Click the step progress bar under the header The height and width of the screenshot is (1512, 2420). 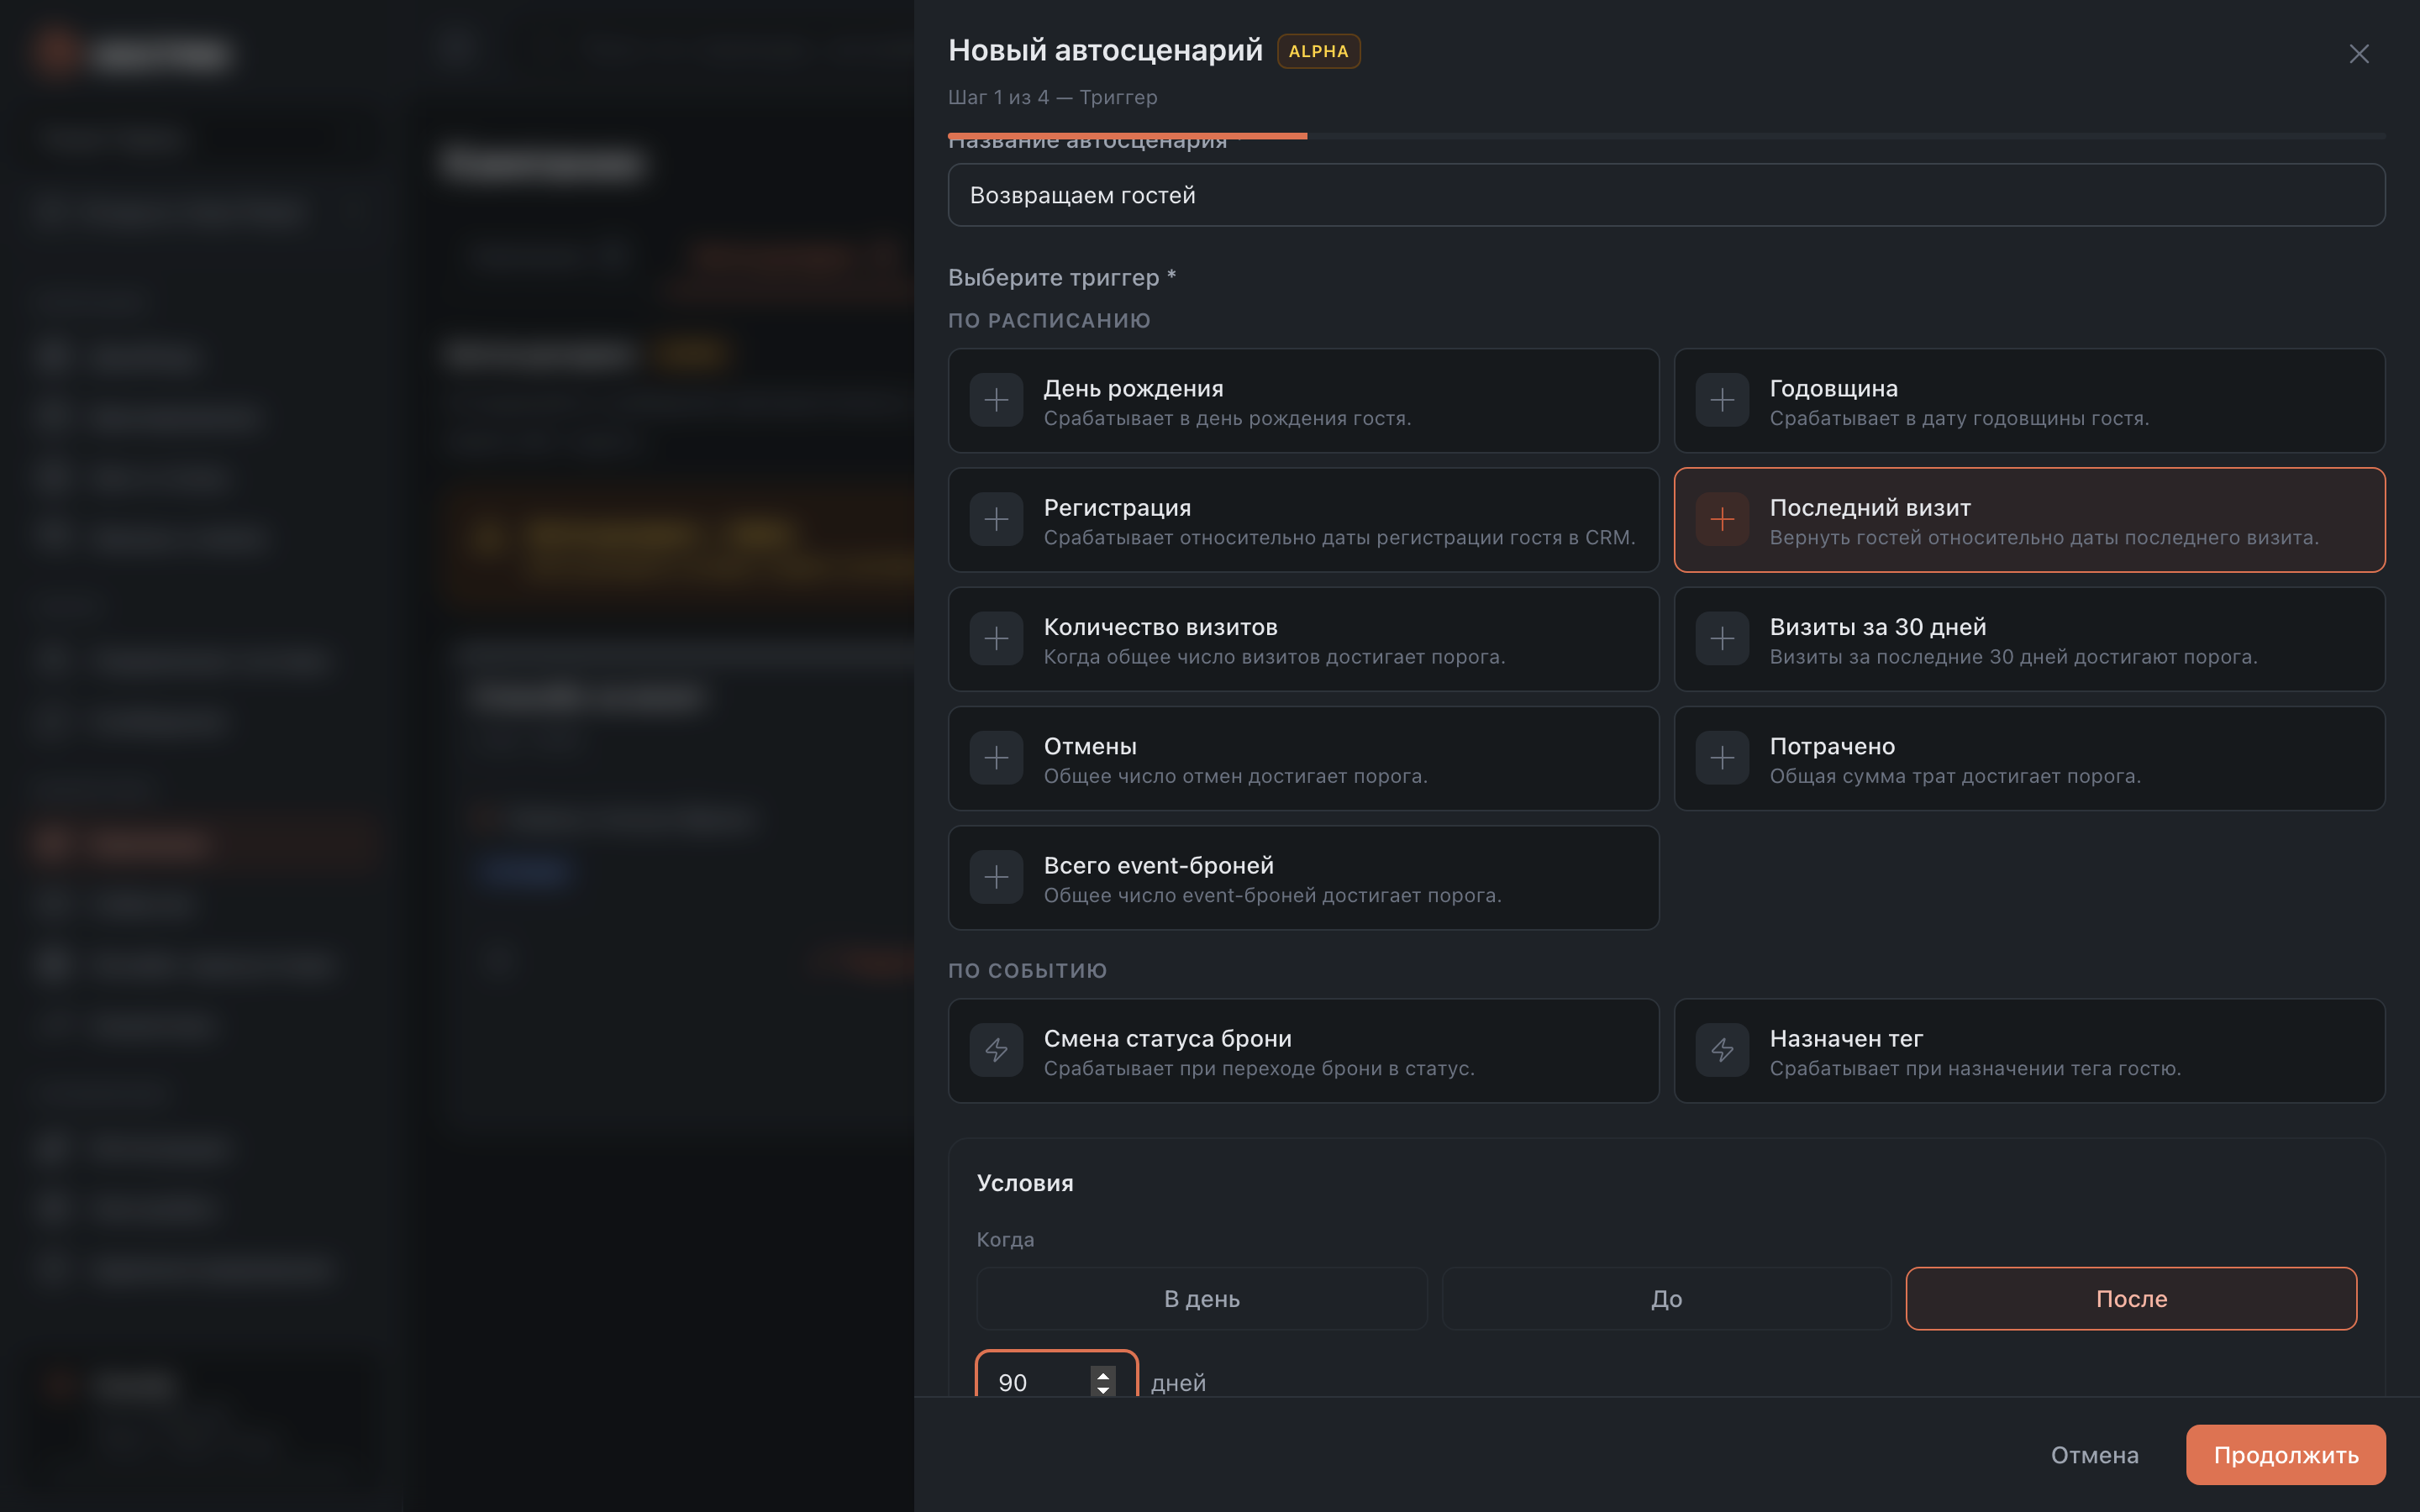pyautogui.click(x=1666, y=135)
